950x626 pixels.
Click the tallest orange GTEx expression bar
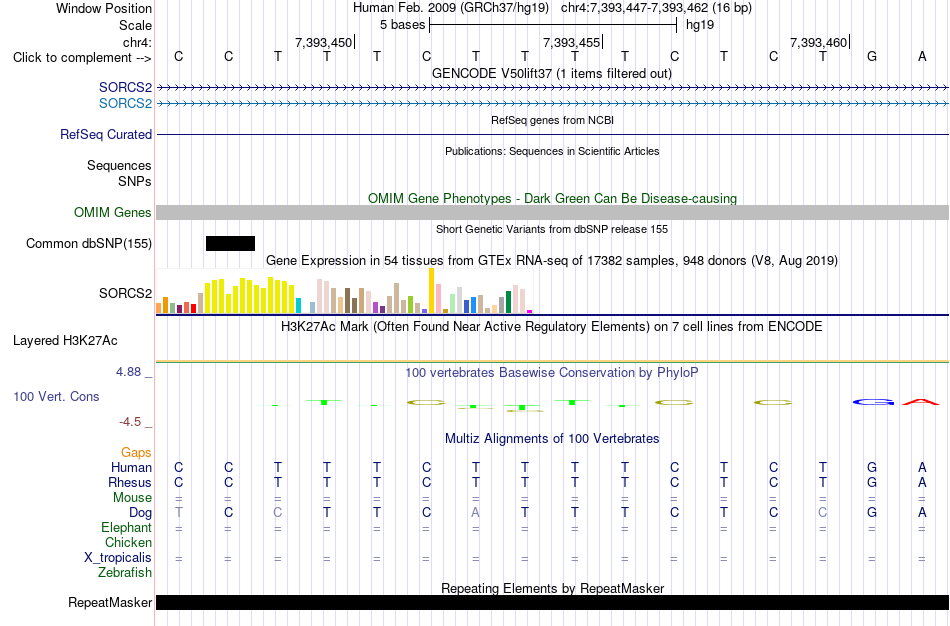click(x=431, y=290)
